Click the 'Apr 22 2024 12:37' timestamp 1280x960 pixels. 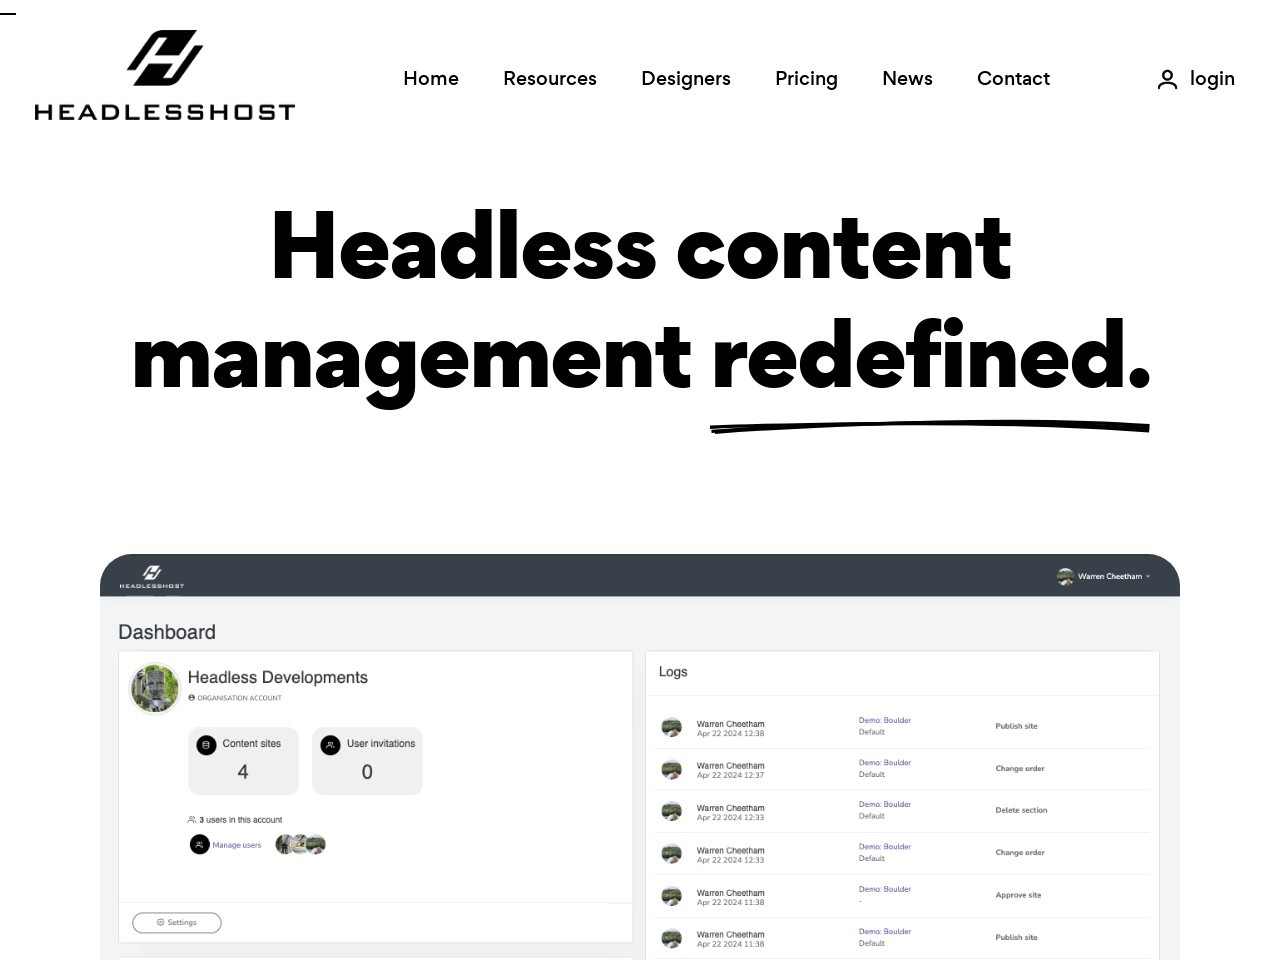(x=730, y=775)
